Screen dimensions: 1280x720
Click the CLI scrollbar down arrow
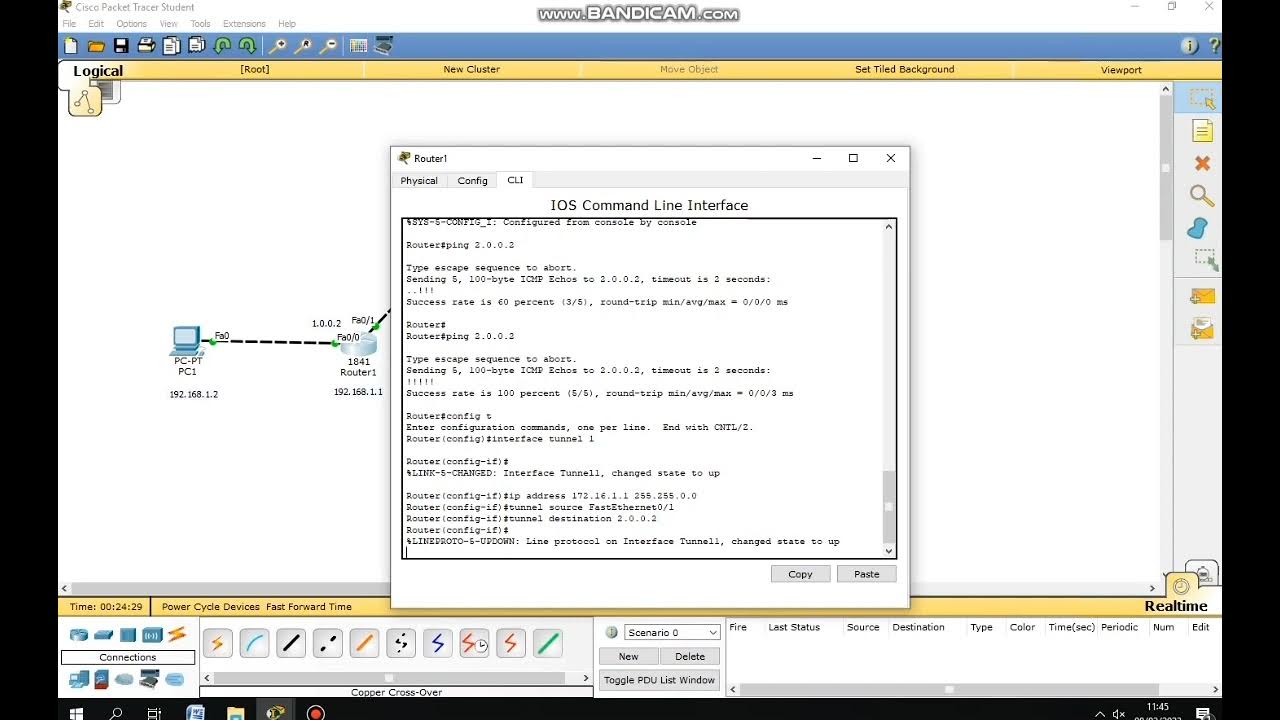888,551
